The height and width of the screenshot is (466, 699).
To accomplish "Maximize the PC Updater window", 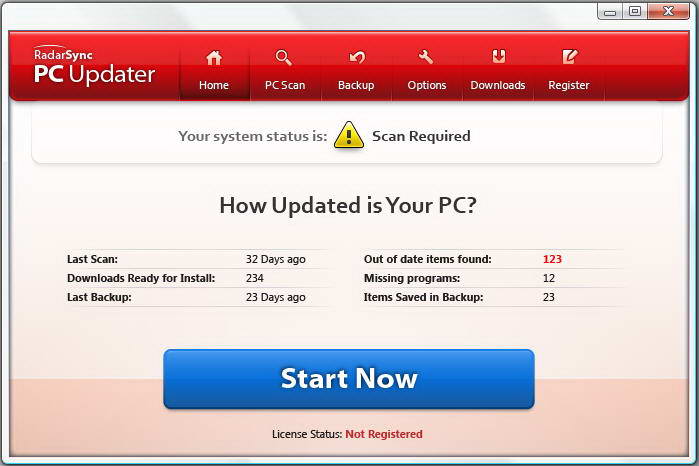I will coord(635,11).
